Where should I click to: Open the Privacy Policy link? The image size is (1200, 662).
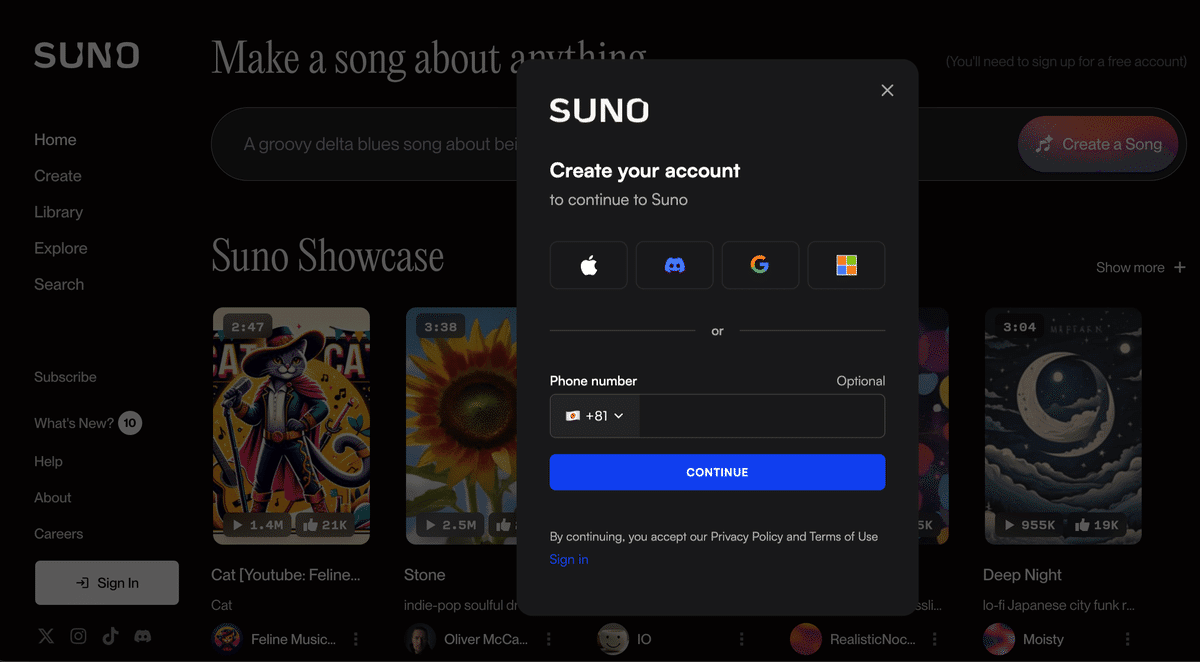tap(746, 537)
